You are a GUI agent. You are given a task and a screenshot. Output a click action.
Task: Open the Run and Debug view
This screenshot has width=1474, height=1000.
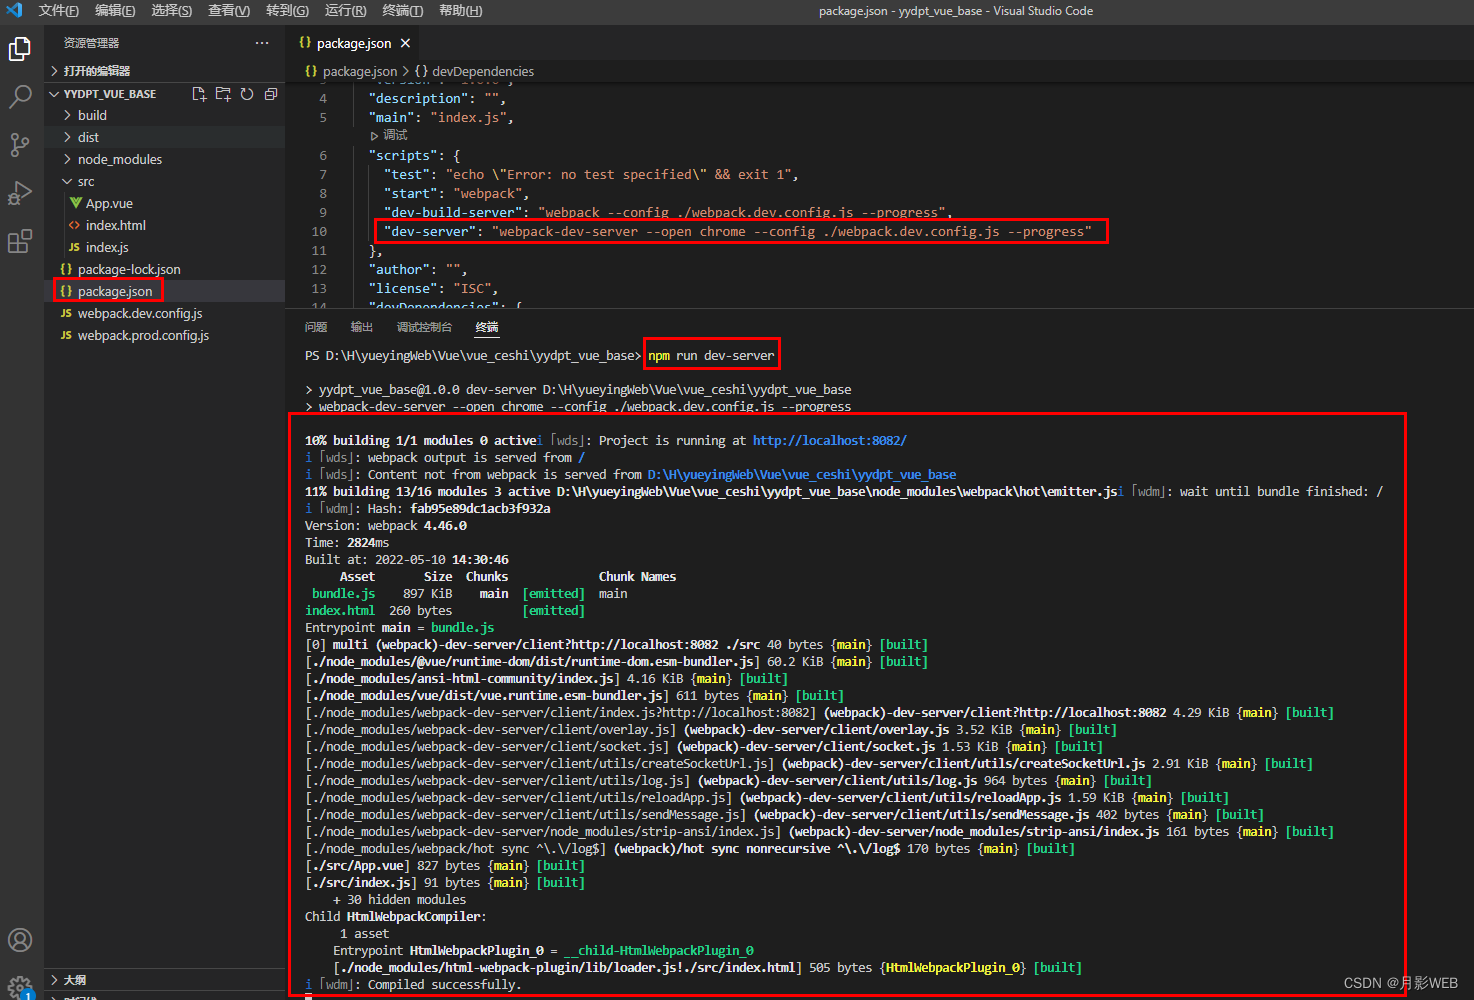(20, 193)
